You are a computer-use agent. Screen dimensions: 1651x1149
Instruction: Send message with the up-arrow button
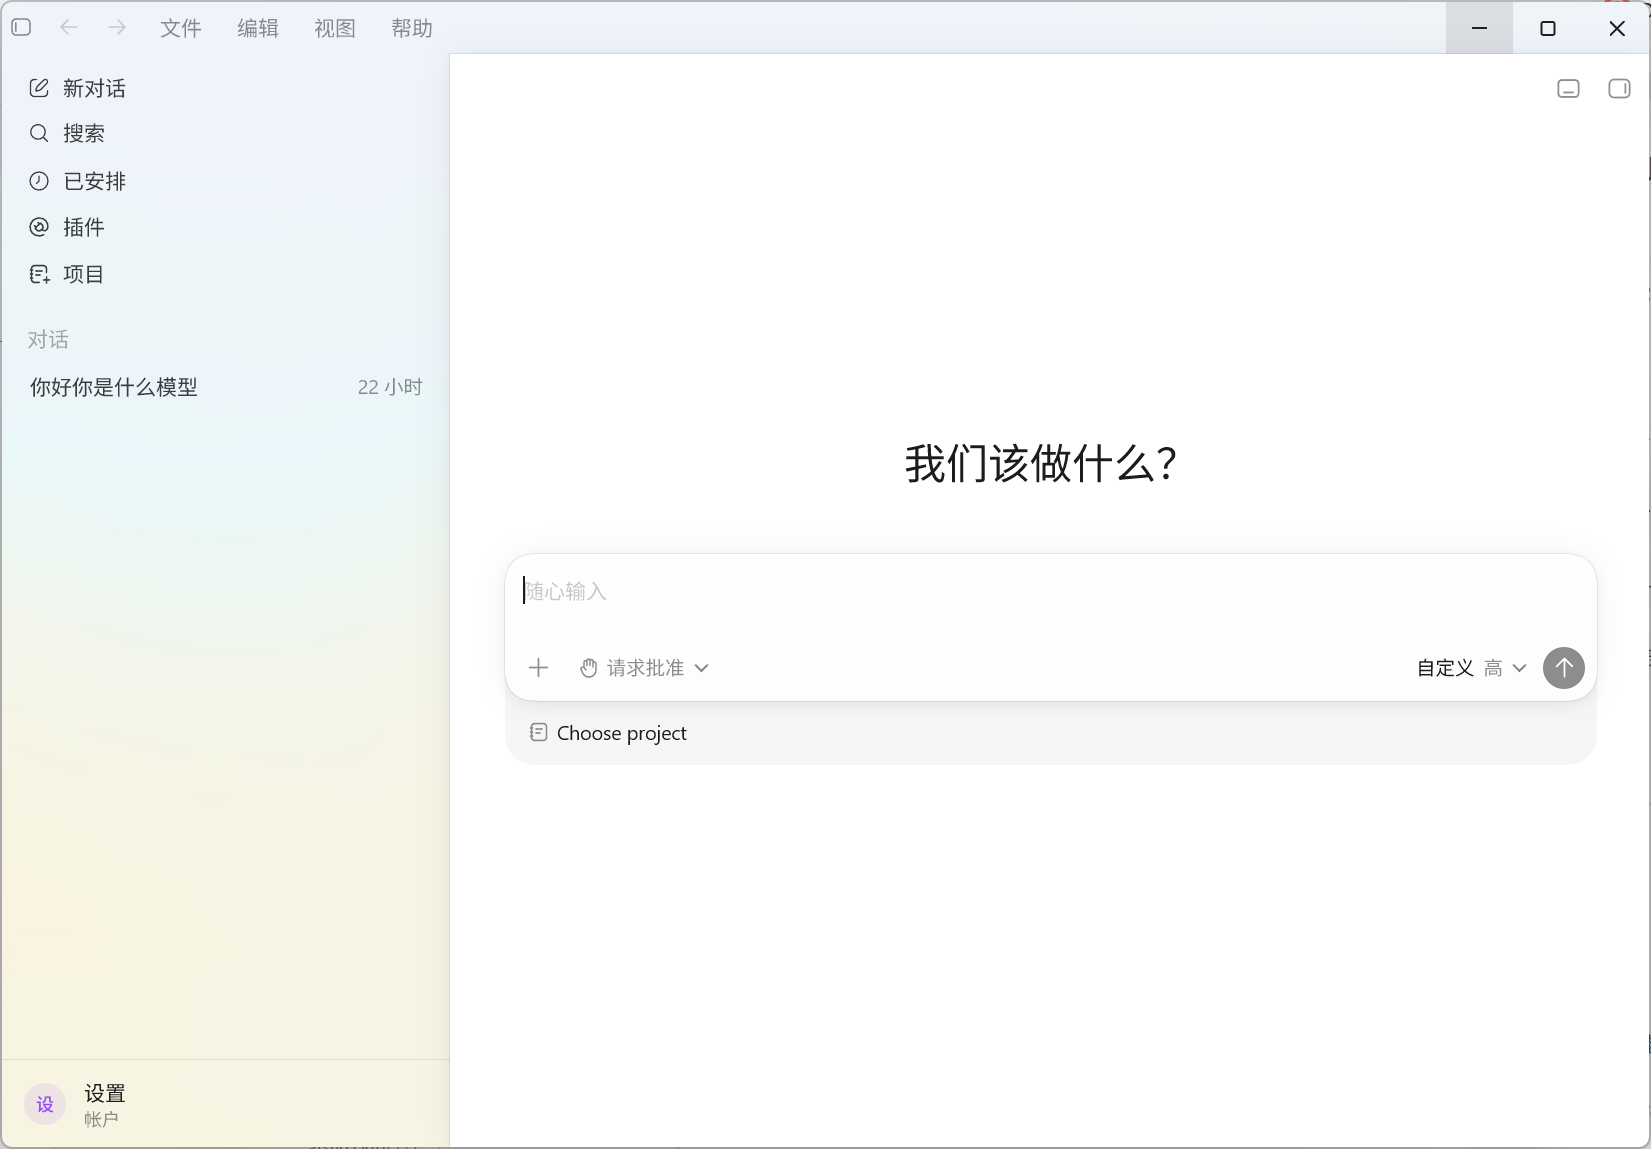[x=1564, y=668]
